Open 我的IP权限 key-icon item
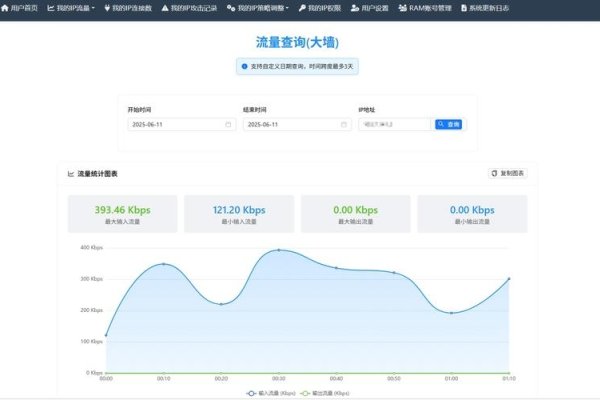600x400 pixels. point(320,8)
